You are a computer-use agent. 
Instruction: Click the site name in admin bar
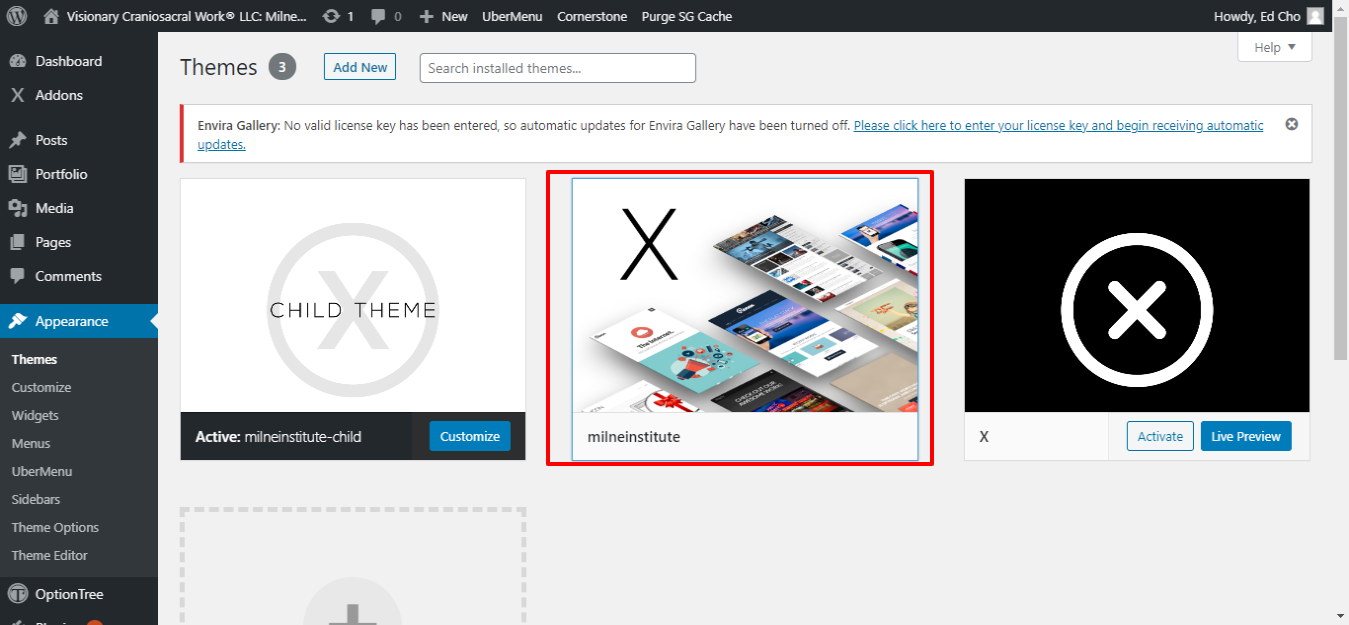point(187,16)
